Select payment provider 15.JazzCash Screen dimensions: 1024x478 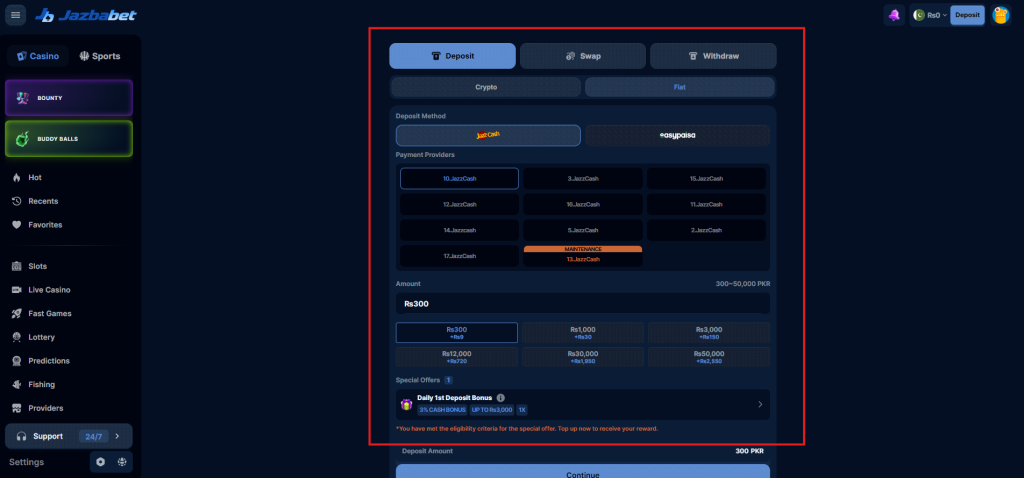(x=706, y=178)
